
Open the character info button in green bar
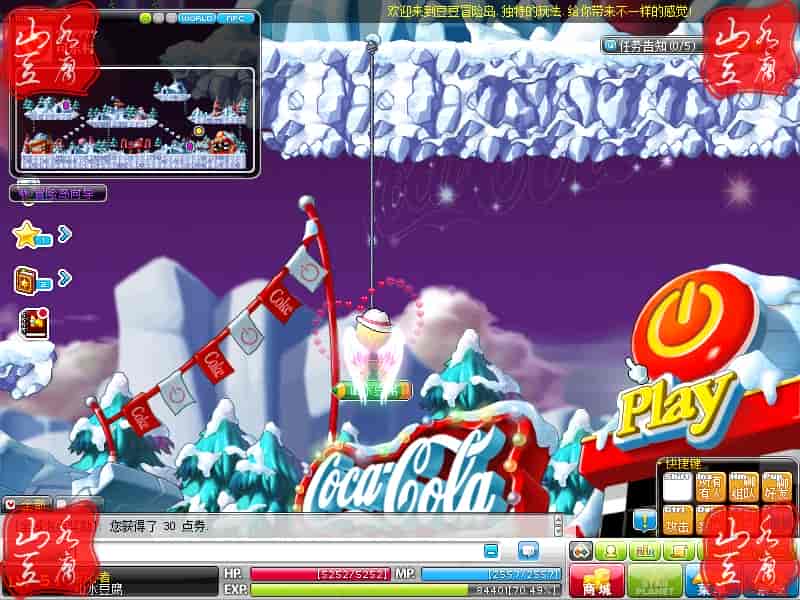coord(609,551)
